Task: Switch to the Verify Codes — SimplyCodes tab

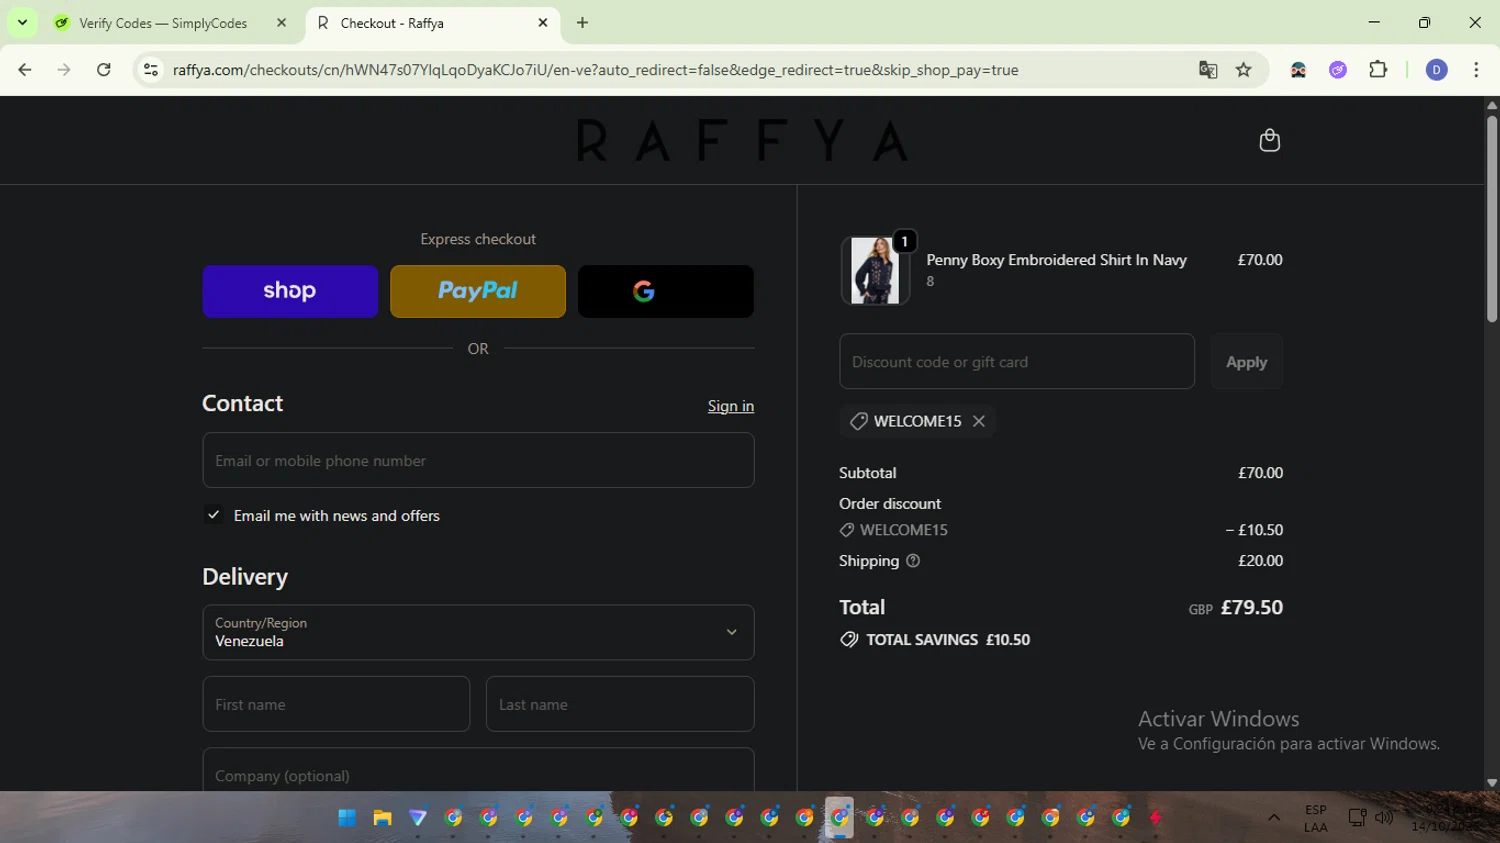Action: [x=163, y=23]
